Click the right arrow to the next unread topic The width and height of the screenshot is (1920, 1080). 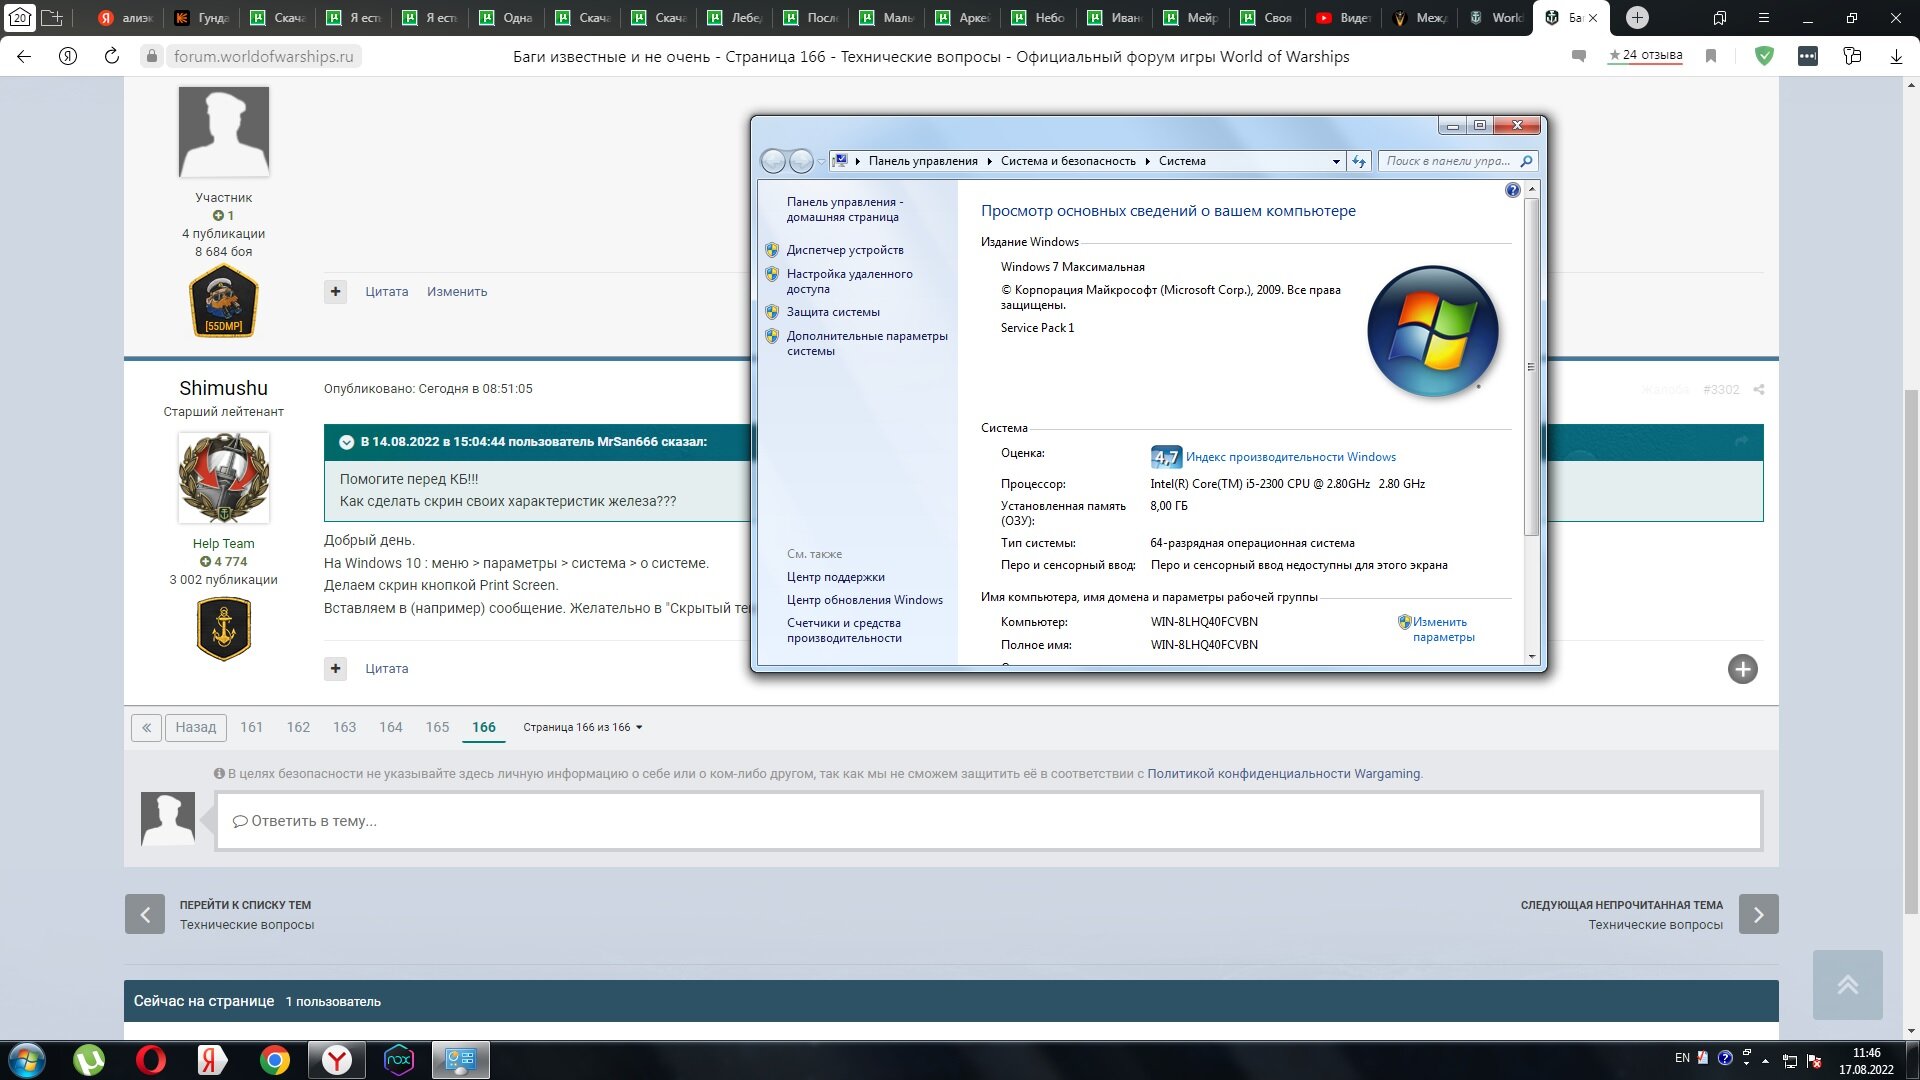pos(1758,914)
